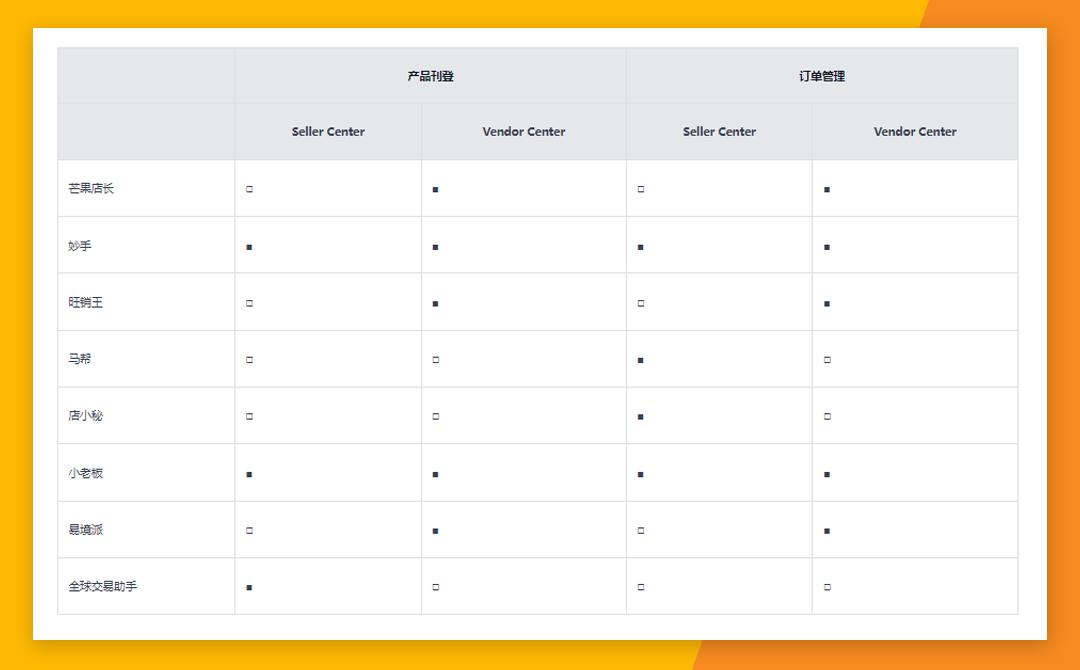Click 马帮 empty square under 产品刊登 Seller Center
The width and height of the screenshot is (1080, 670).
(x=249, y=359)
